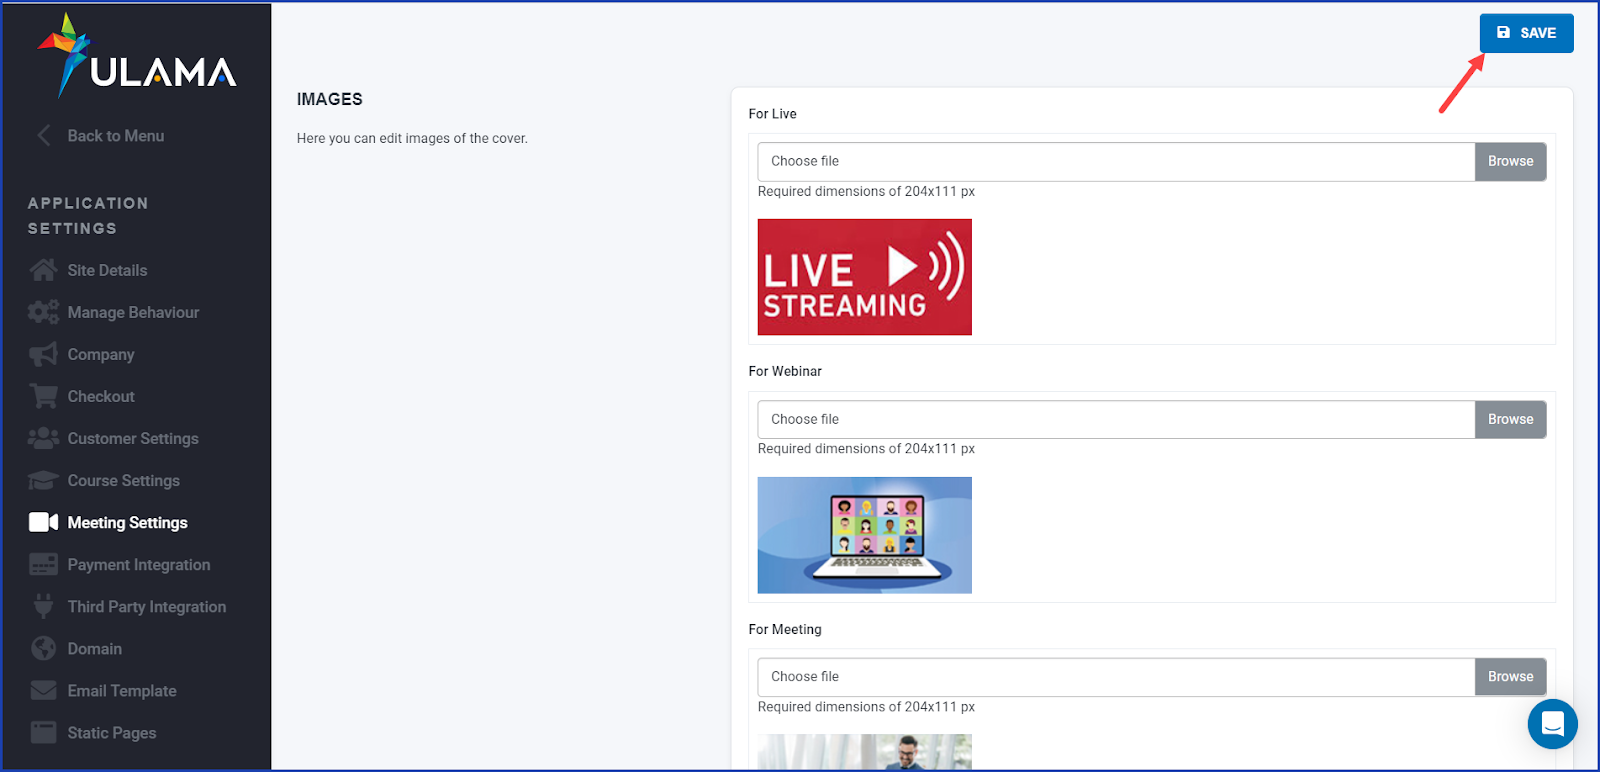Browse for a Live cover image
Screen dimensions: 1600x772
click(1510, 161)
